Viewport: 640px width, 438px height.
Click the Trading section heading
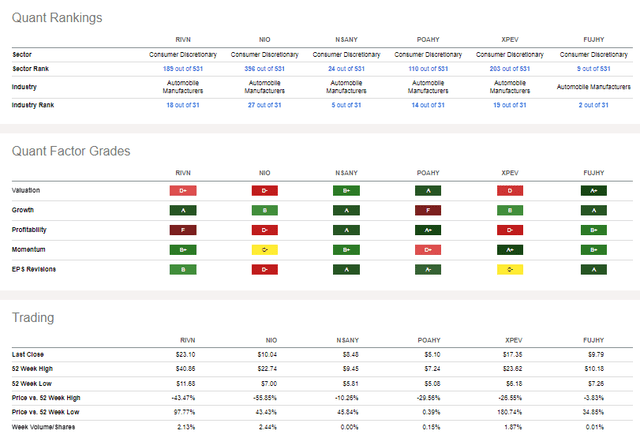tap(33, 318)
